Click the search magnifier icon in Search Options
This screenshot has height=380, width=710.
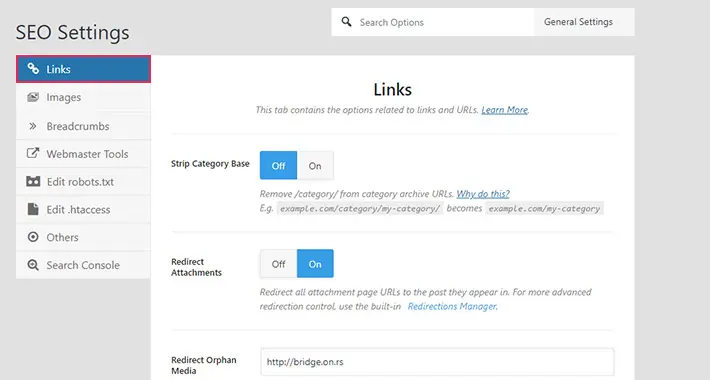346,22
